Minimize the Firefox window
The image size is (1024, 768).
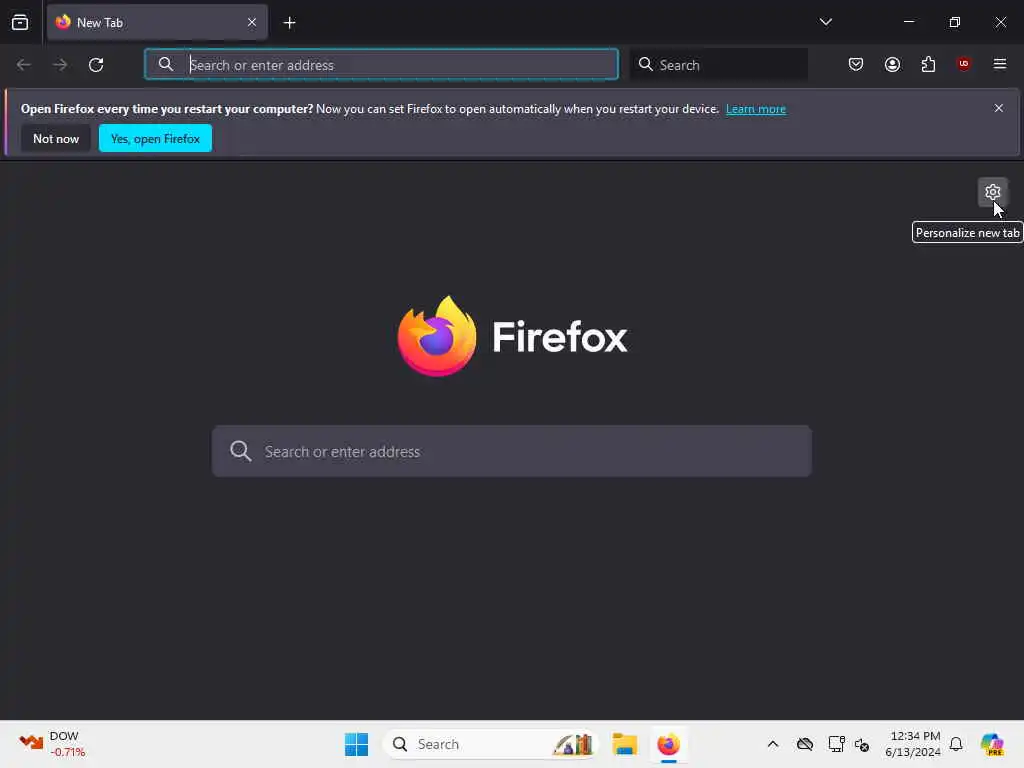(x=908, y=22)
